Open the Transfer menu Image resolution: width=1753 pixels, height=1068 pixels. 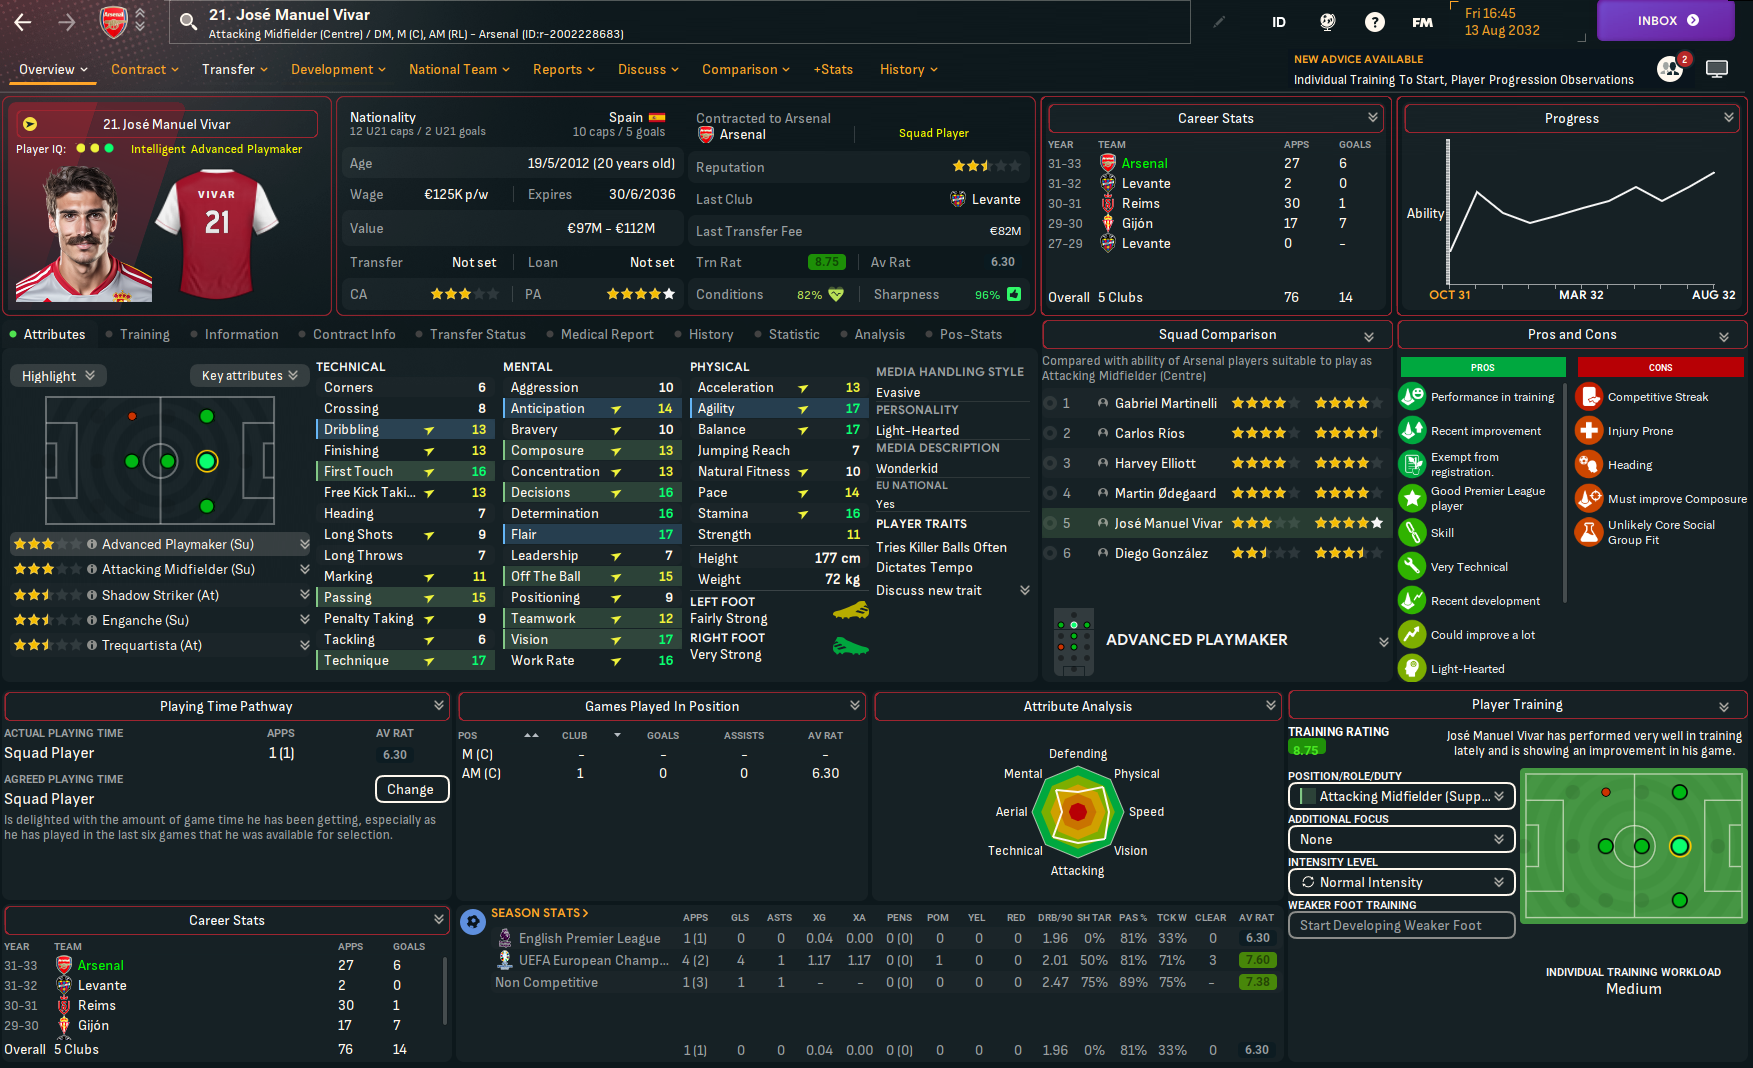pos(235,69)
